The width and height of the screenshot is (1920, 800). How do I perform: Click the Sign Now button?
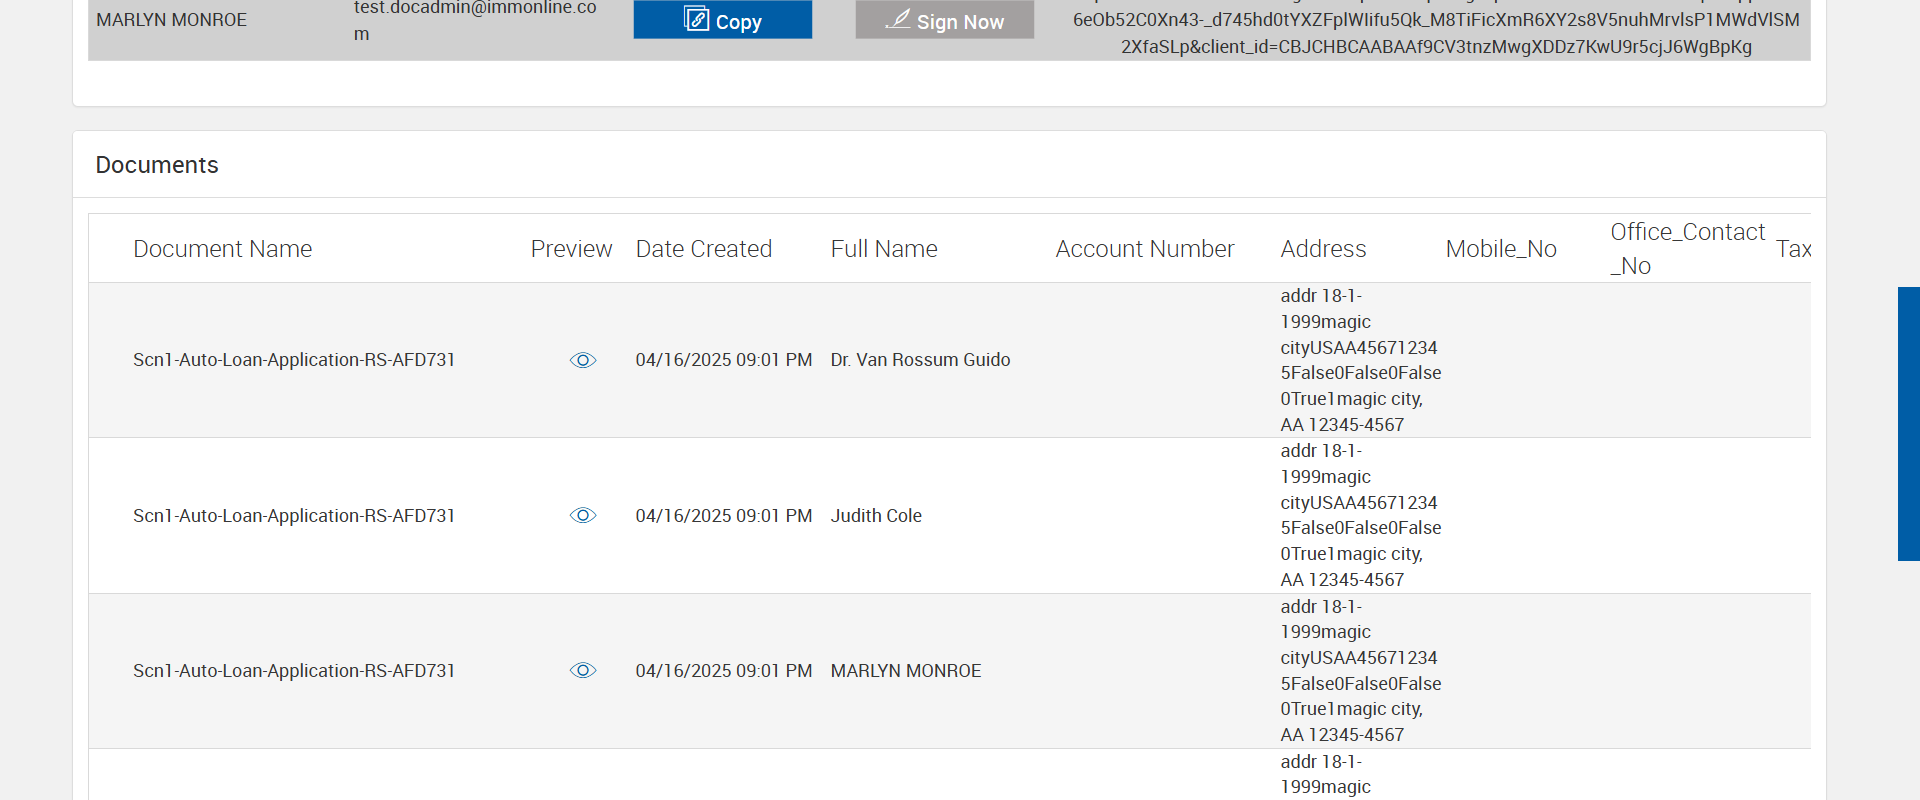coord(944,20)
